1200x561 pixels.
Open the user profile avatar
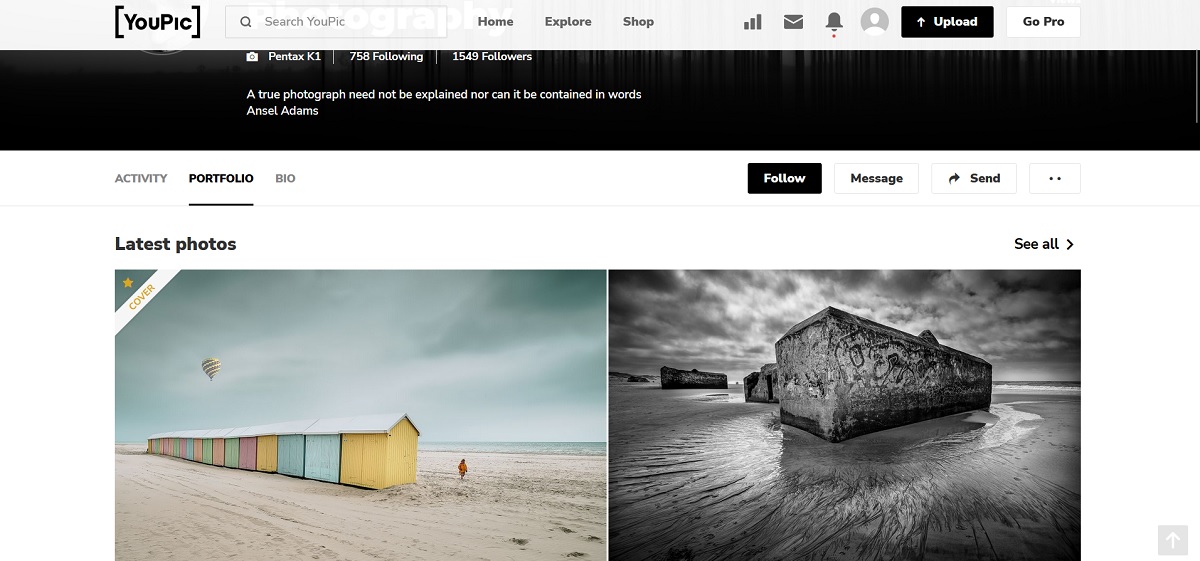[875, 22]
